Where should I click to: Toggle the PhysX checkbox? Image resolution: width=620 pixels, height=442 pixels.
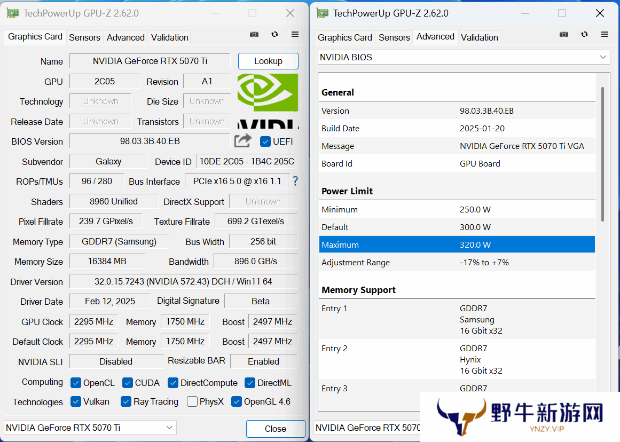192,402
